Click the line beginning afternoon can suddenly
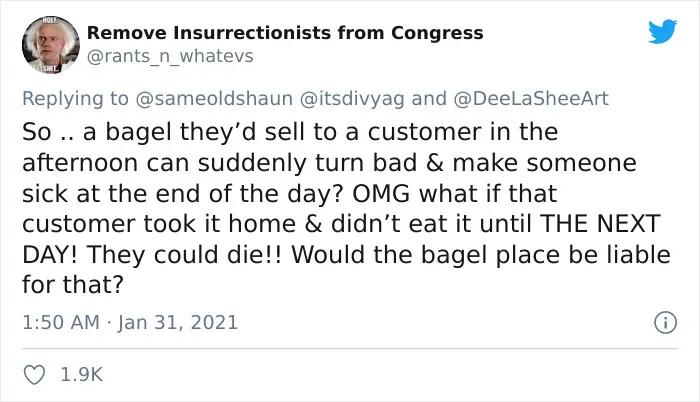Viewport: 700px width, 402px height. 329,163
